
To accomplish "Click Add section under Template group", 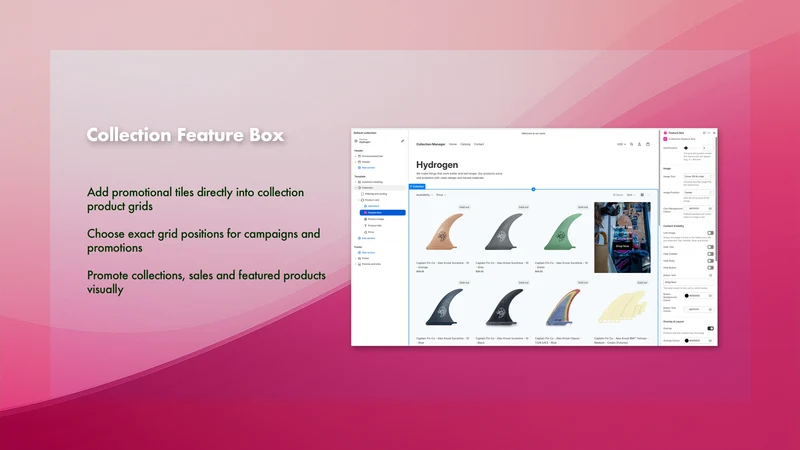I will click(367, 238).
